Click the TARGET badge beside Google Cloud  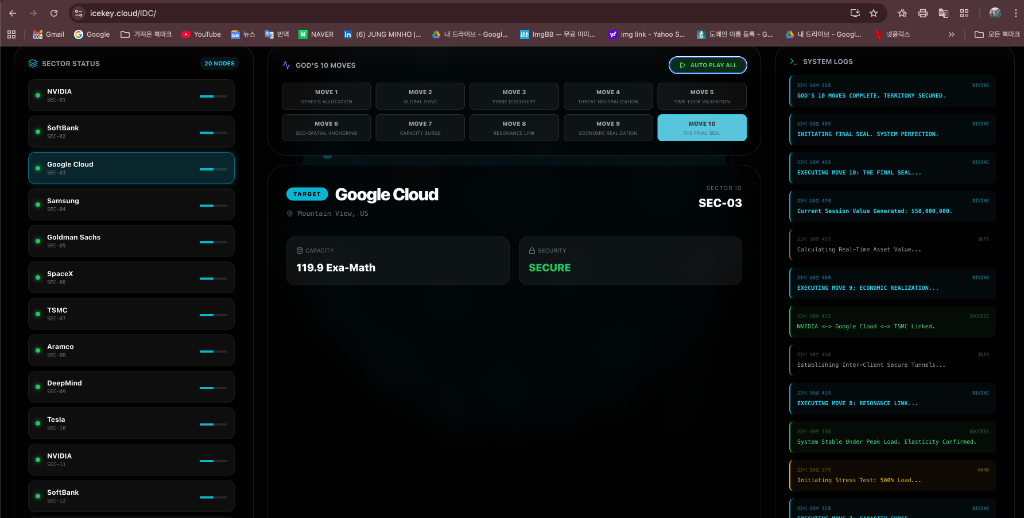click(x=307, y=194)
